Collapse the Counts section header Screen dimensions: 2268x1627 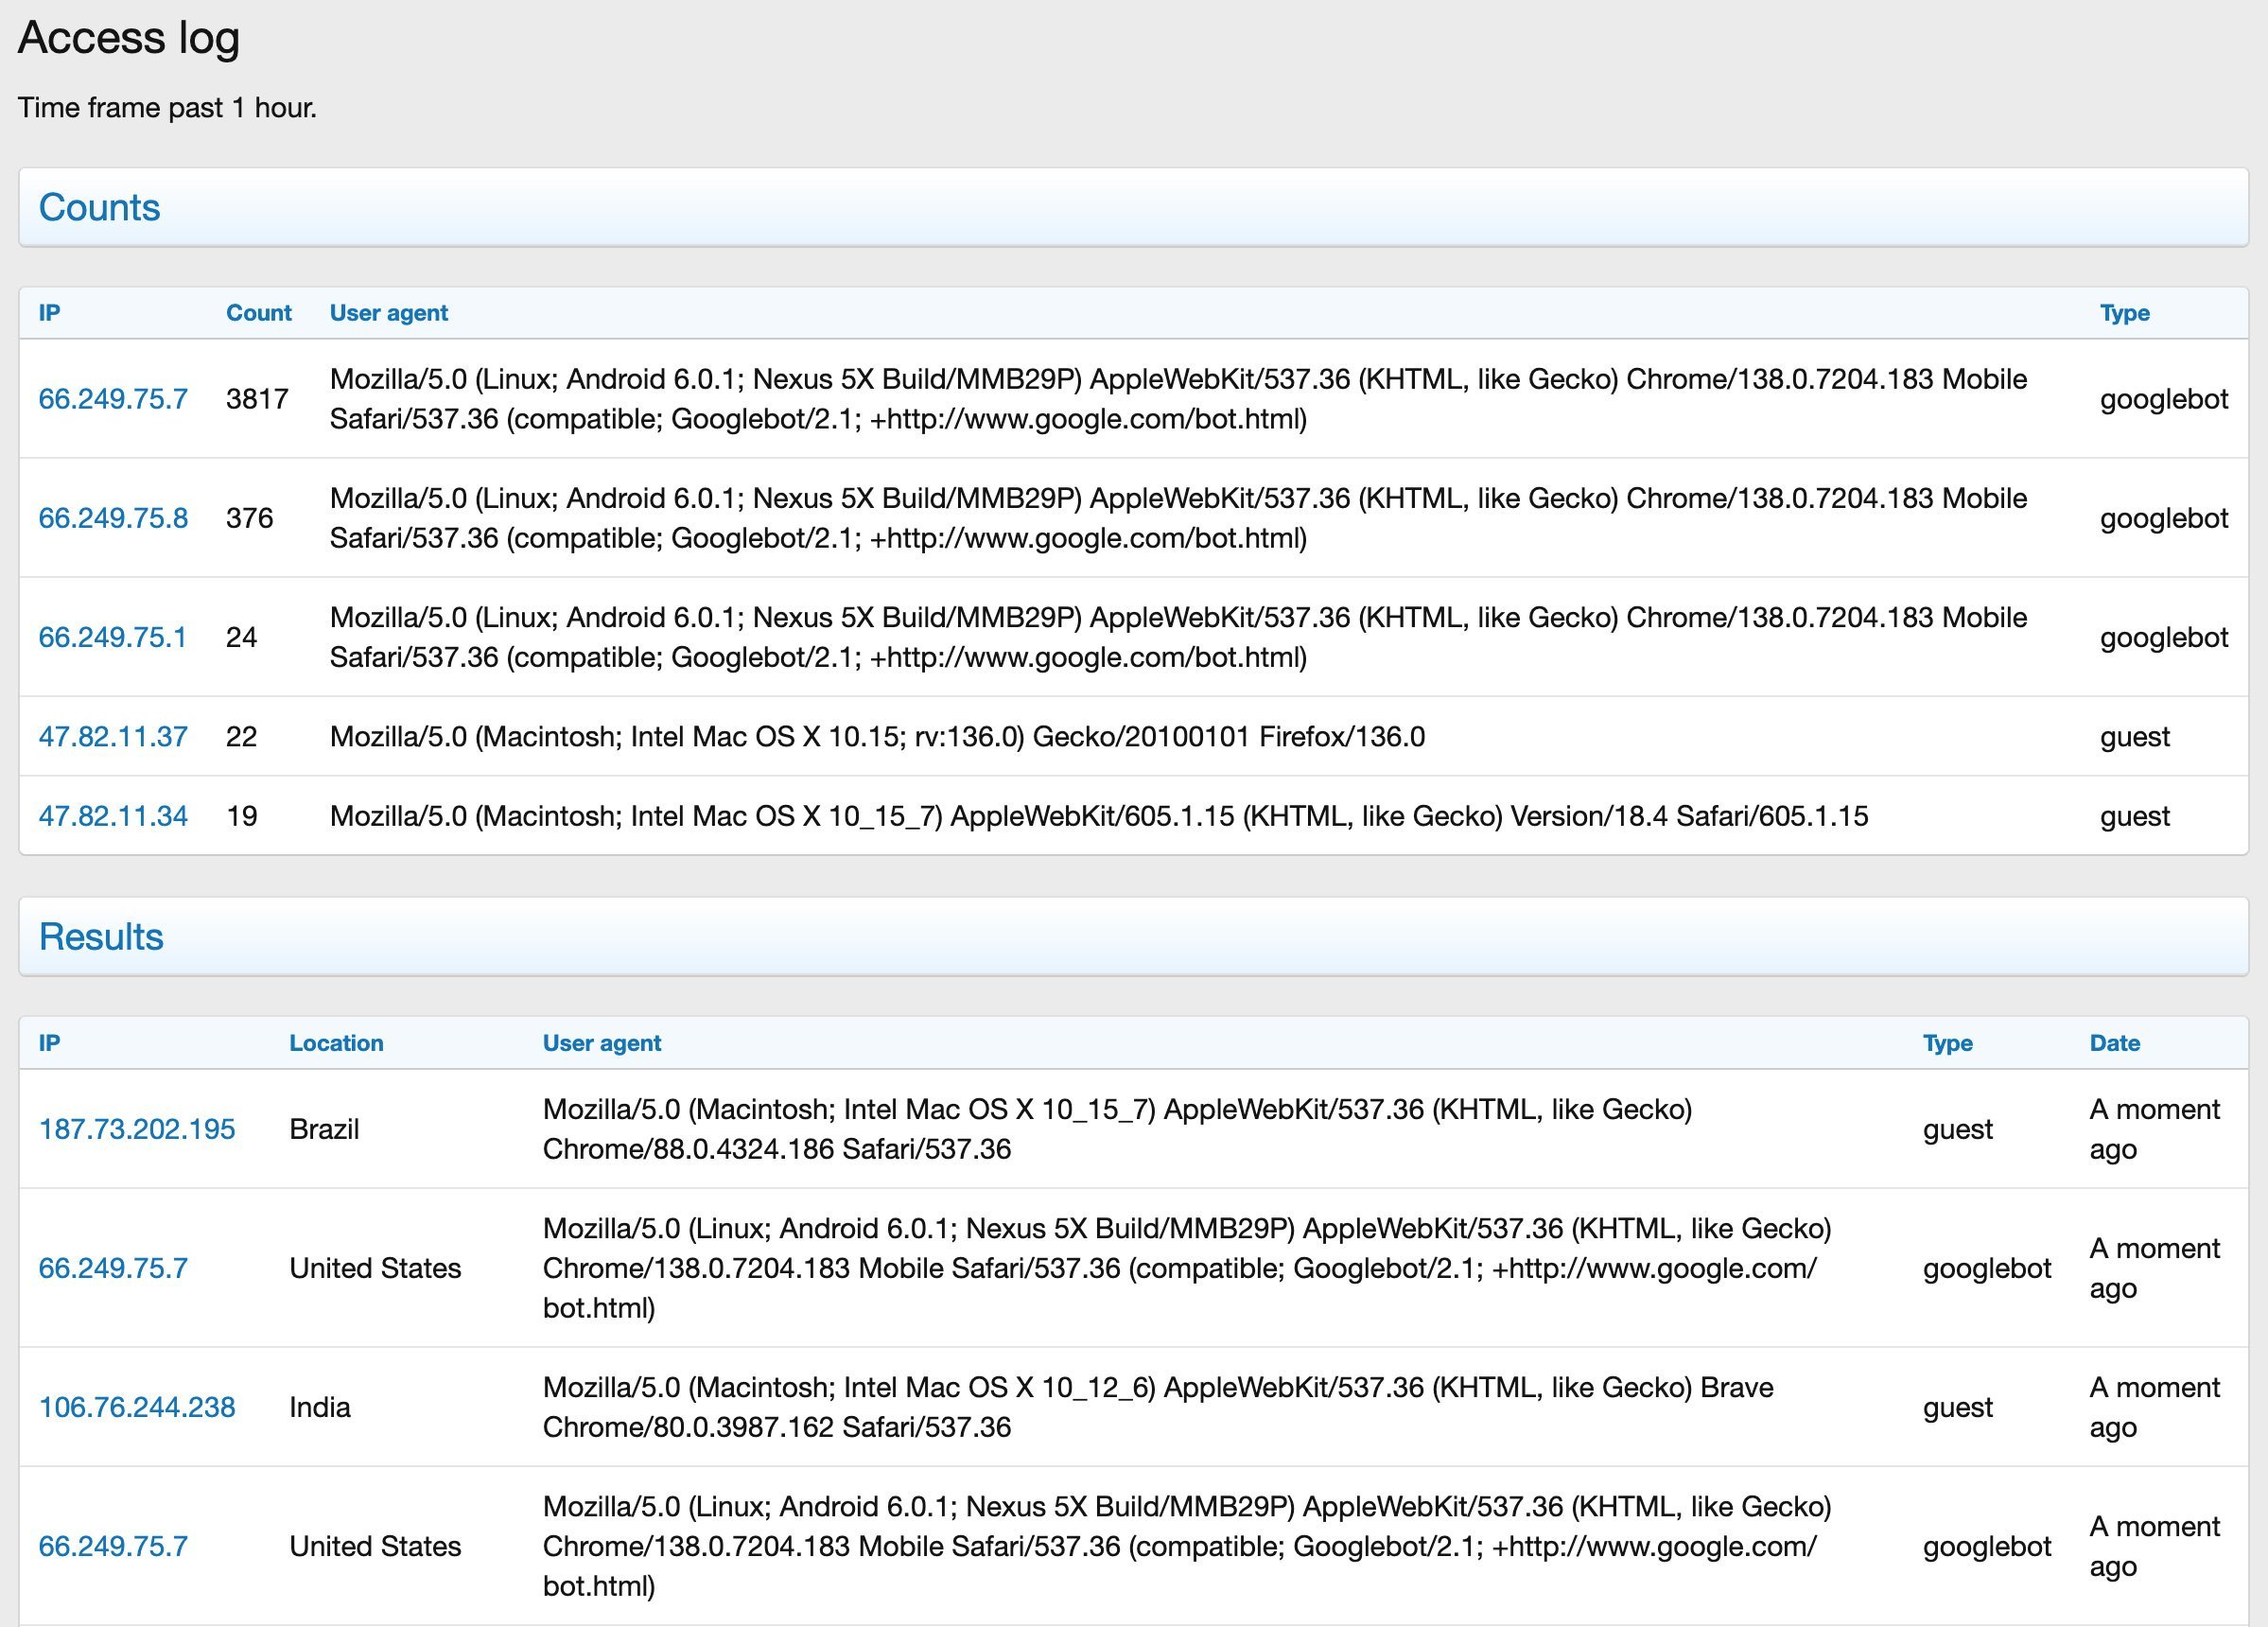100,207
